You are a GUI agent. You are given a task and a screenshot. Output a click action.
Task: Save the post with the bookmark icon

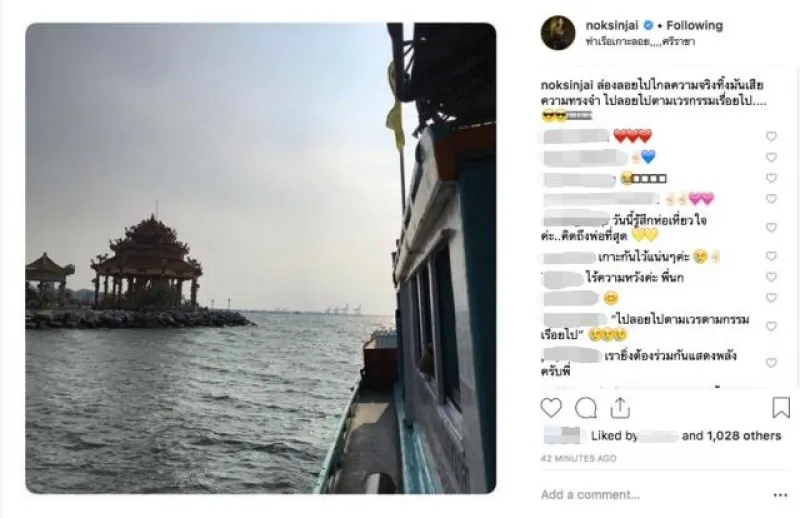coord(781,408)
